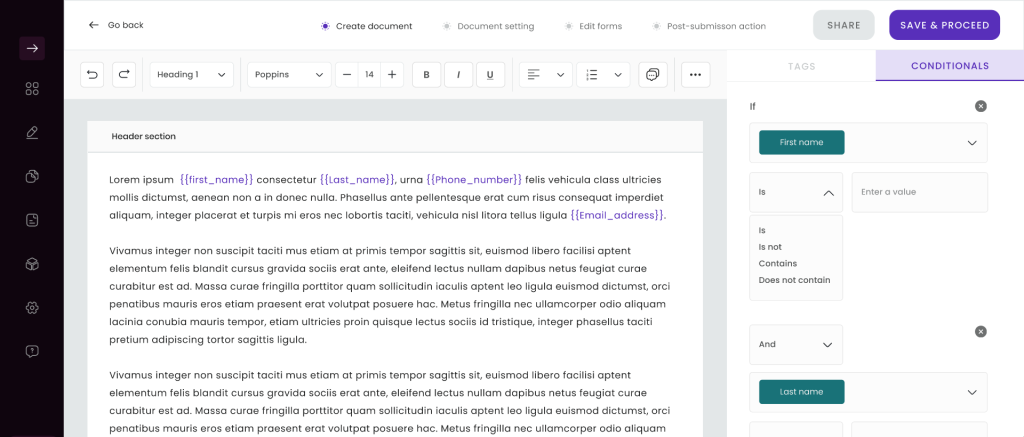Go back using the back arrow link
This screenshot has width=1024, height=437.
click(116, 25)
